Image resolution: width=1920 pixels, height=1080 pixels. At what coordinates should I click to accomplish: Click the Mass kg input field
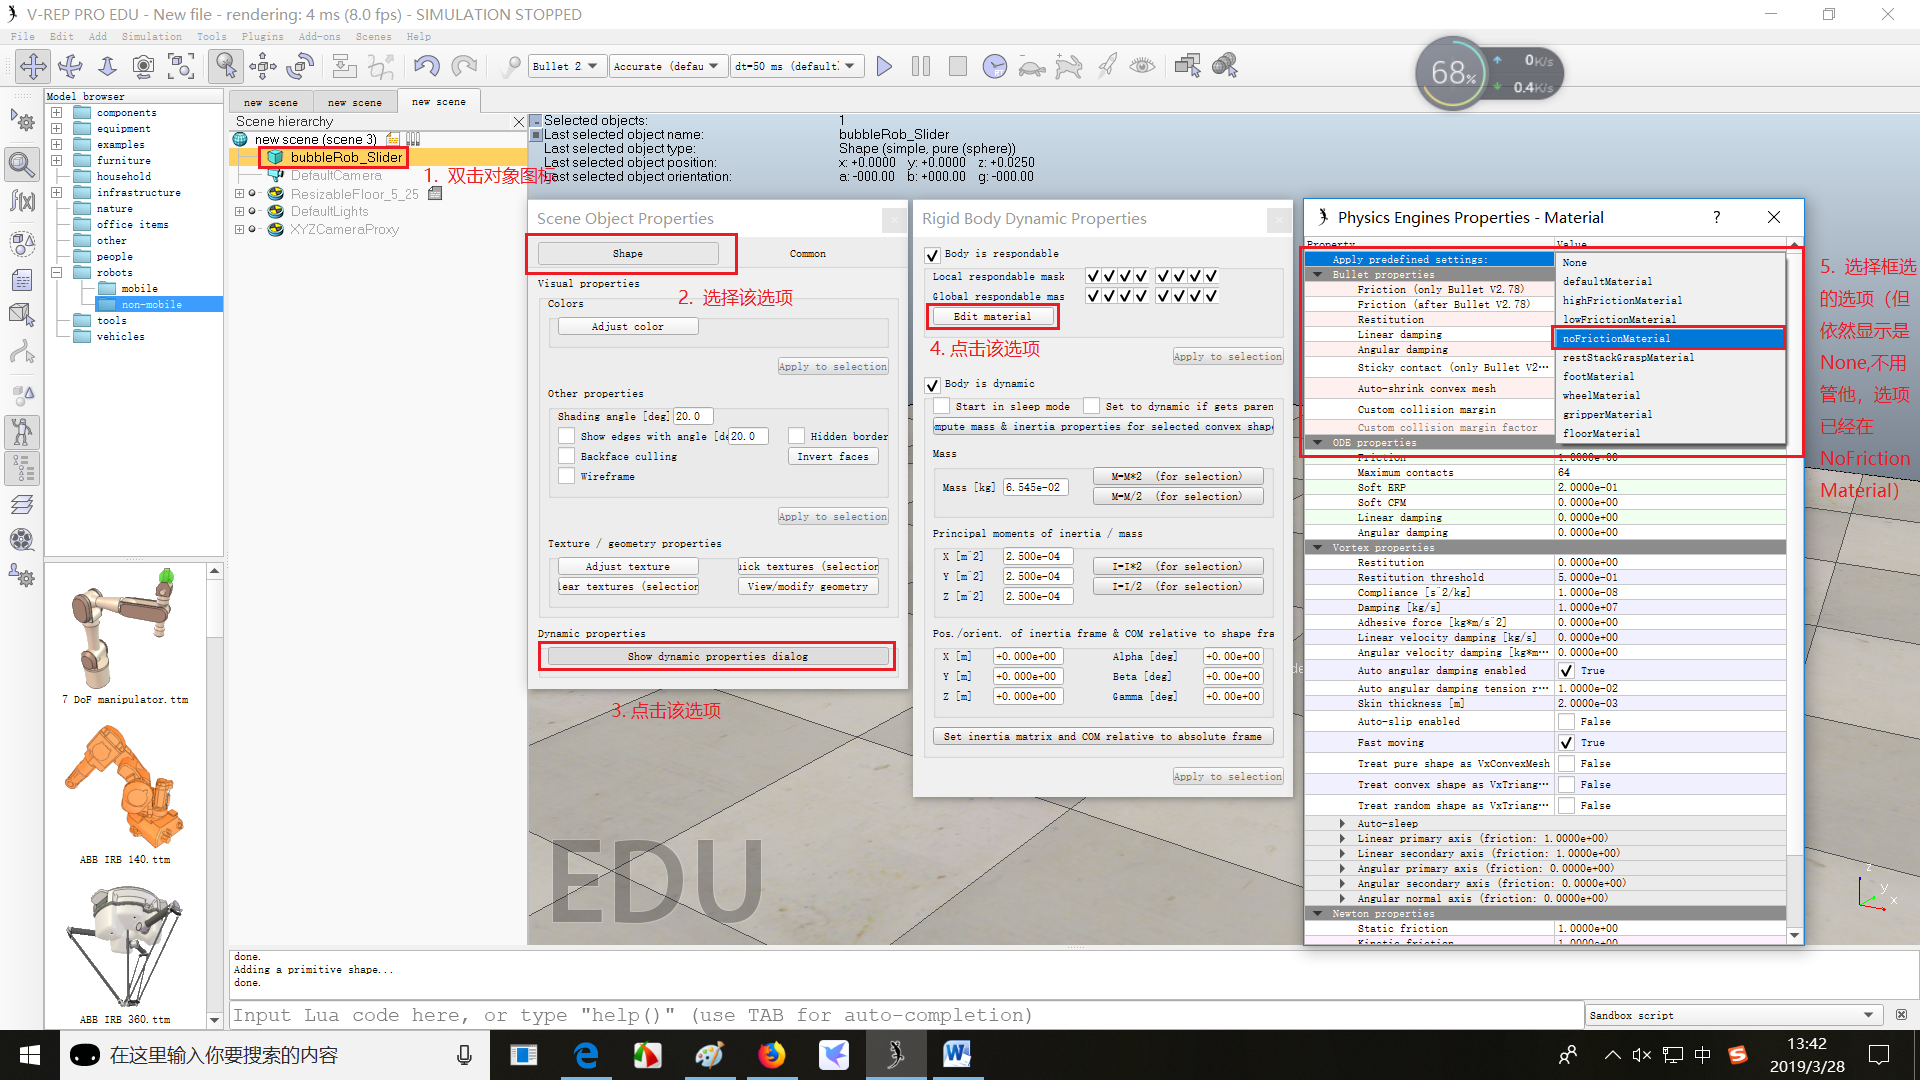tap(1037, 488)
